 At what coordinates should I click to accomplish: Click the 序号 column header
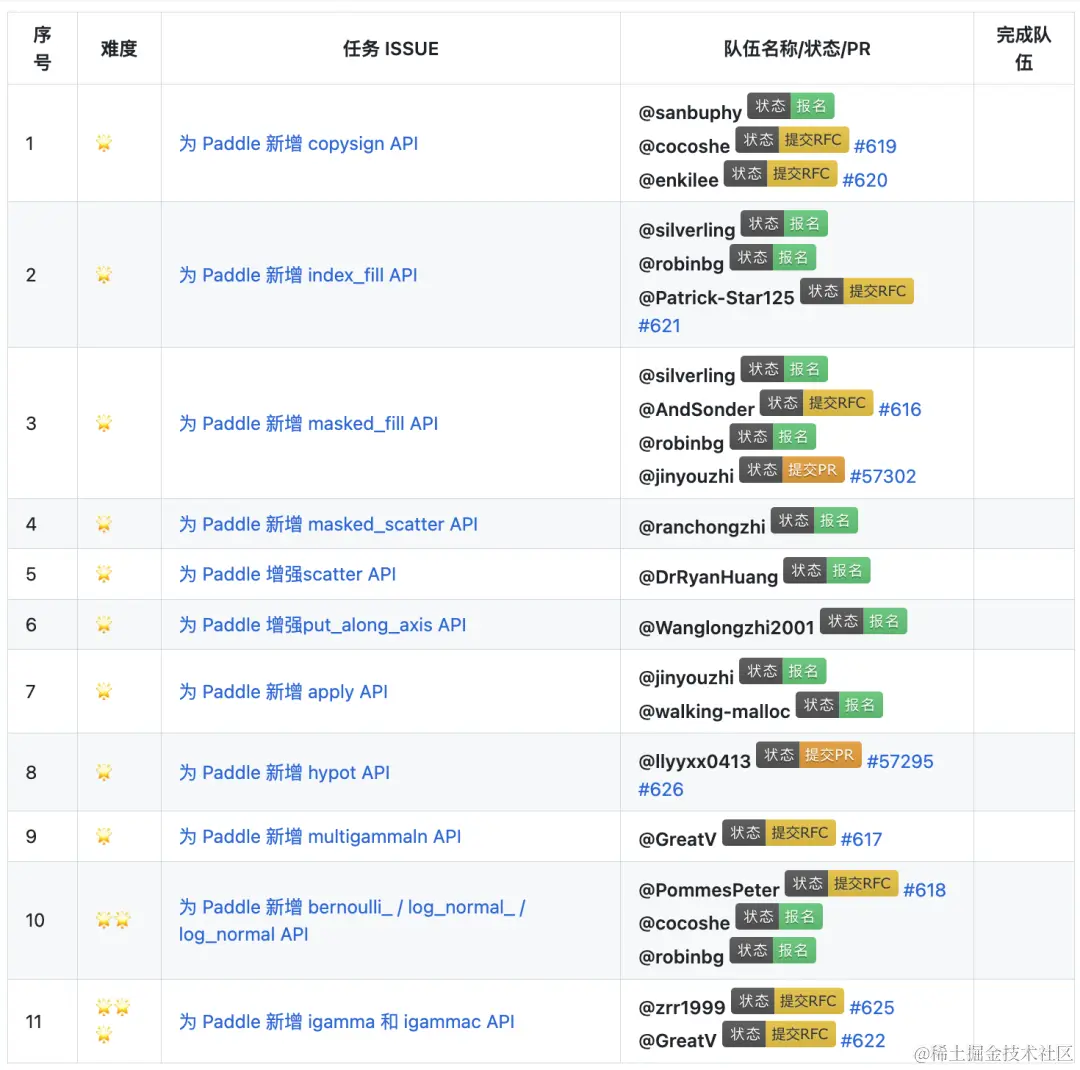[x=42, y=48]
